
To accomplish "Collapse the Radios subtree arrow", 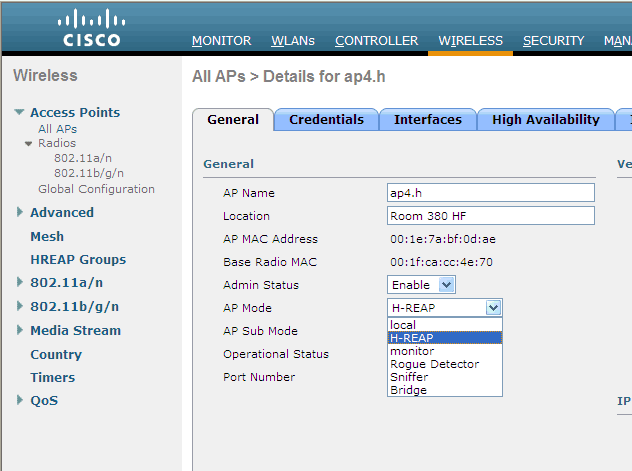I will [28, 143].
